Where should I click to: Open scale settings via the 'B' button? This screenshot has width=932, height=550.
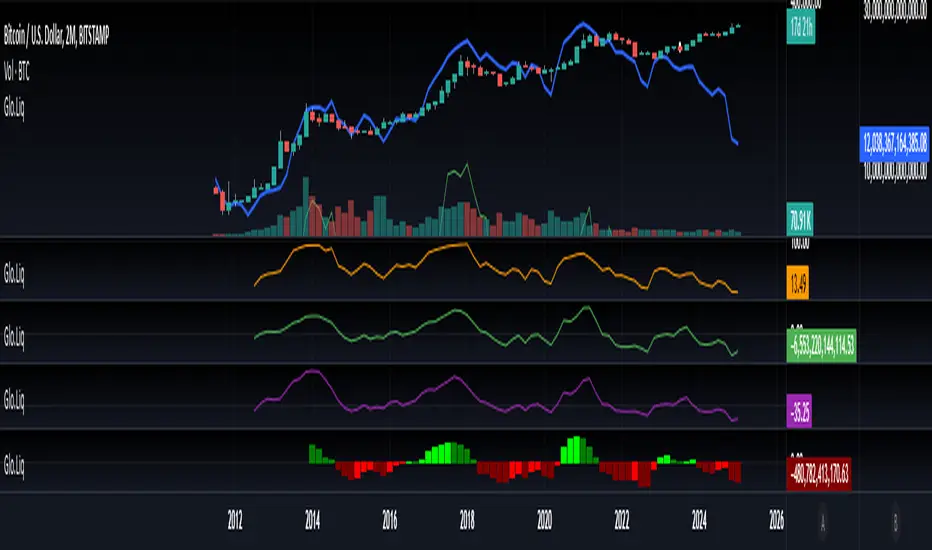tap(895, 523)
